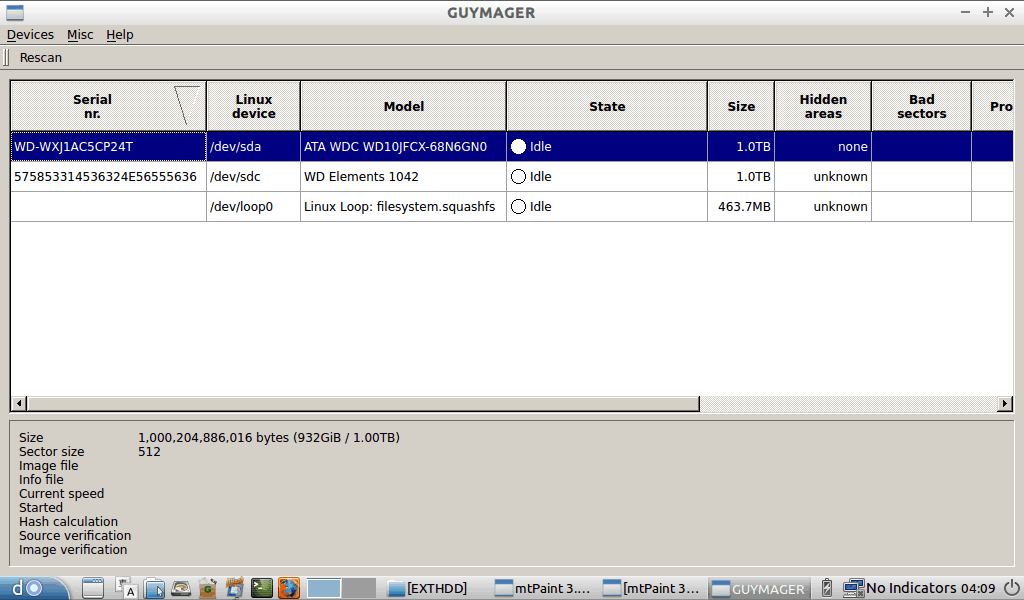Select serial 57585331453632E56555636 cell
Screen dimensions: 1024x600
[x=108, y=177]
